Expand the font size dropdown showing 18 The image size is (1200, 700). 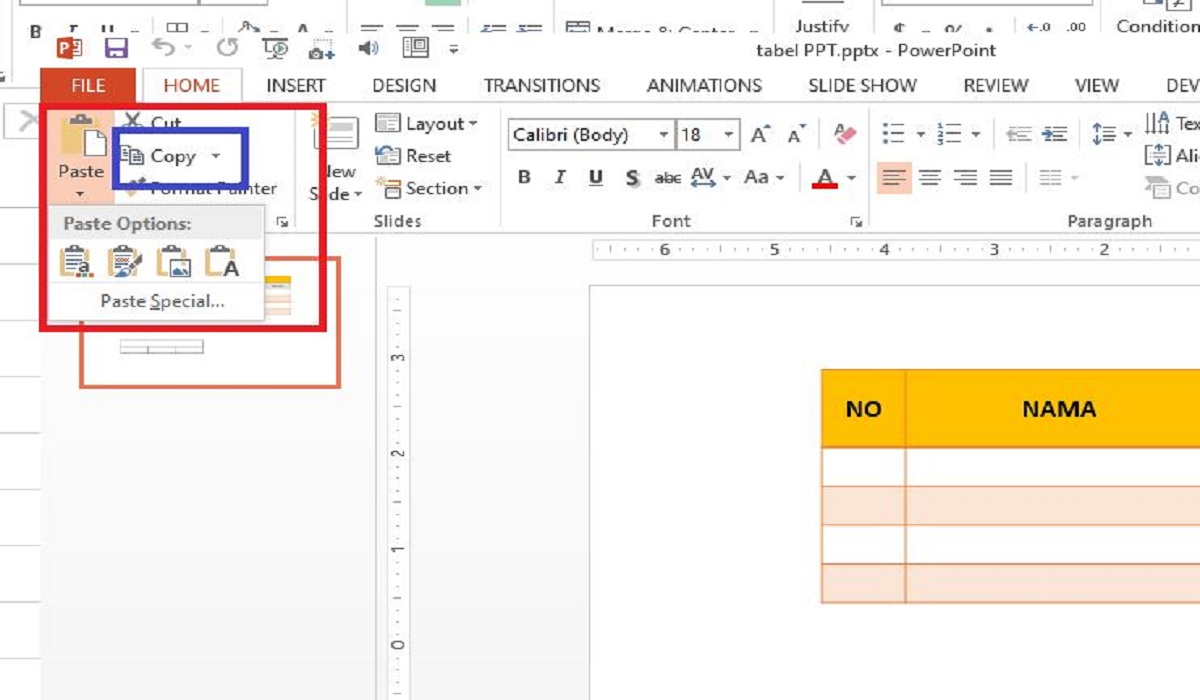[729, 135]
